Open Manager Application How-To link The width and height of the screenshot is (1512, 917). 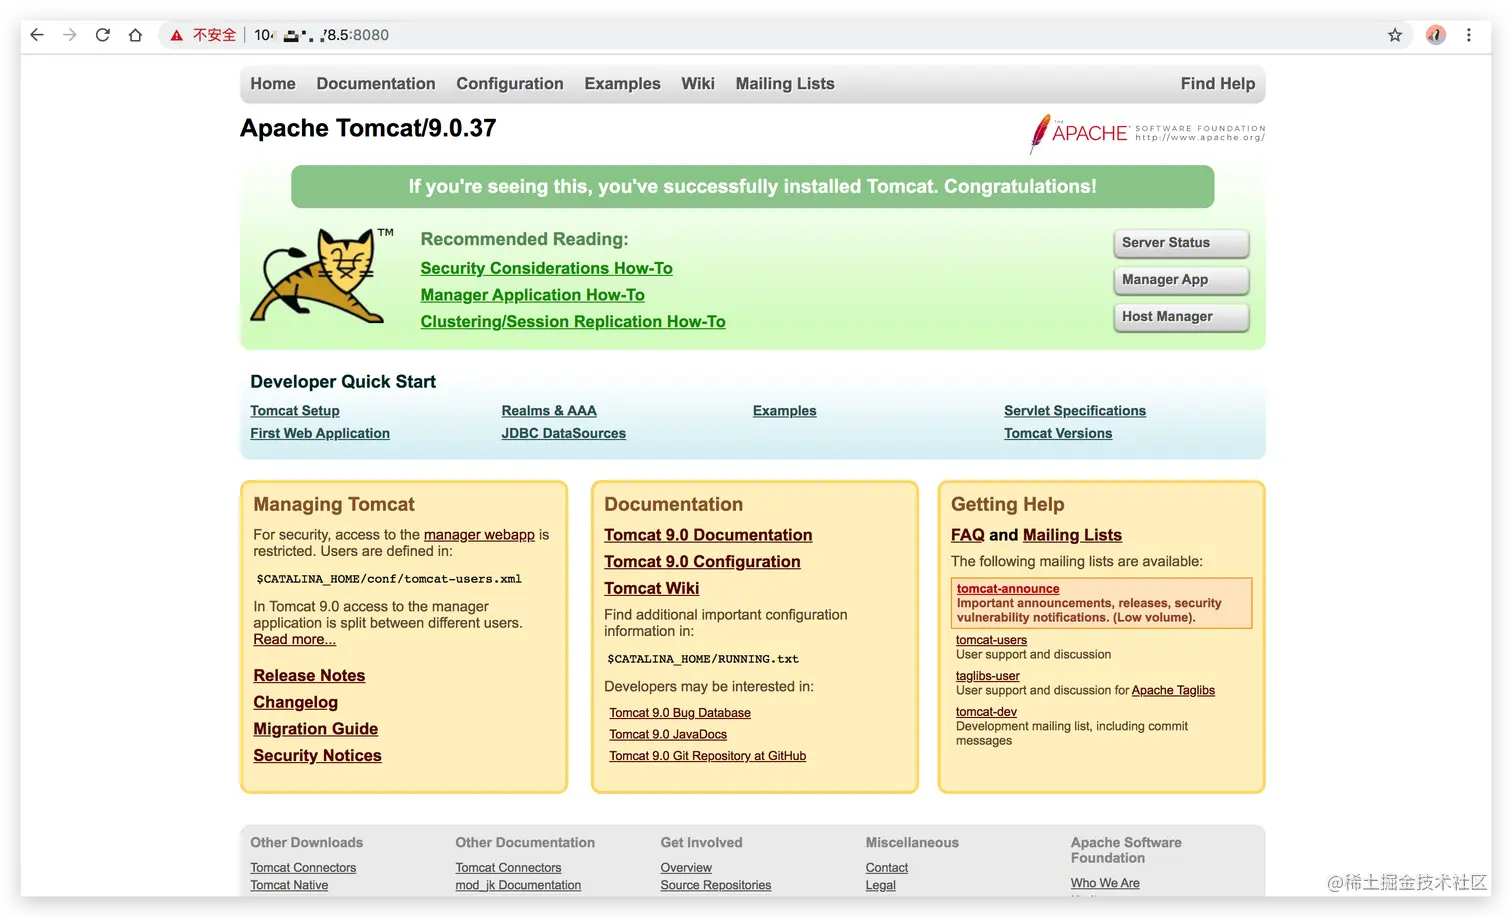(532, 295)
